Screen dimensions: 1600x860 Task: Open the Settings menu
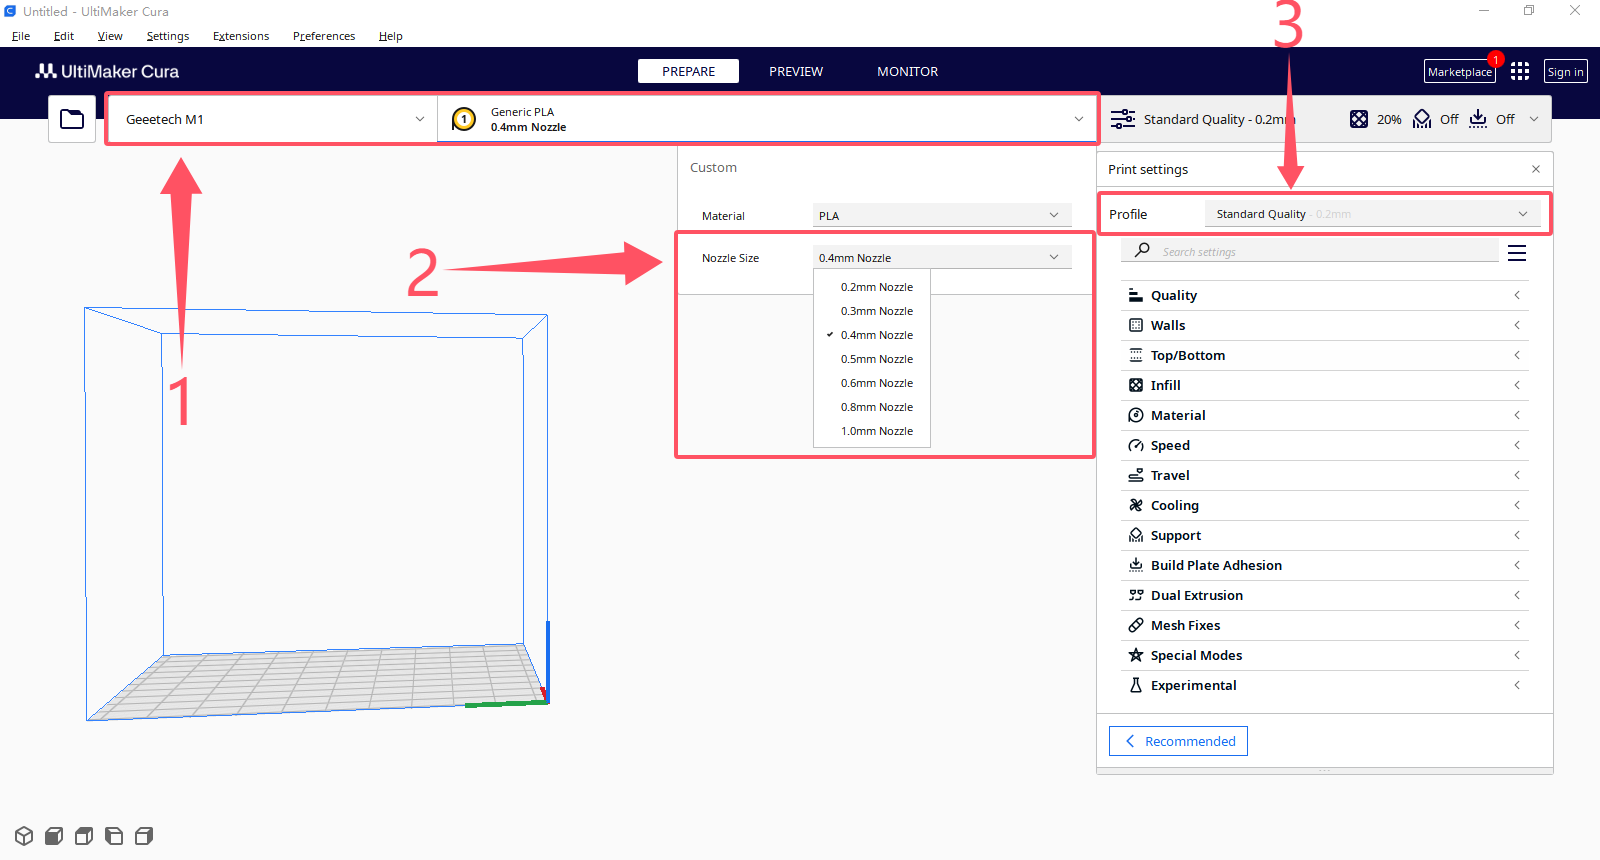pos(168,36)
